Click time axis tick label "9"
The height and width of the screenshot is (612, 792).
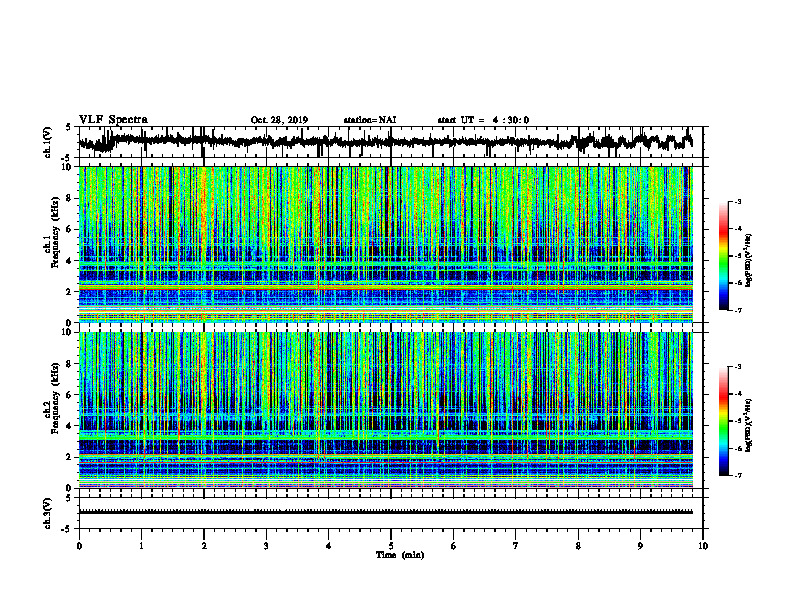(x=640, y=546)
